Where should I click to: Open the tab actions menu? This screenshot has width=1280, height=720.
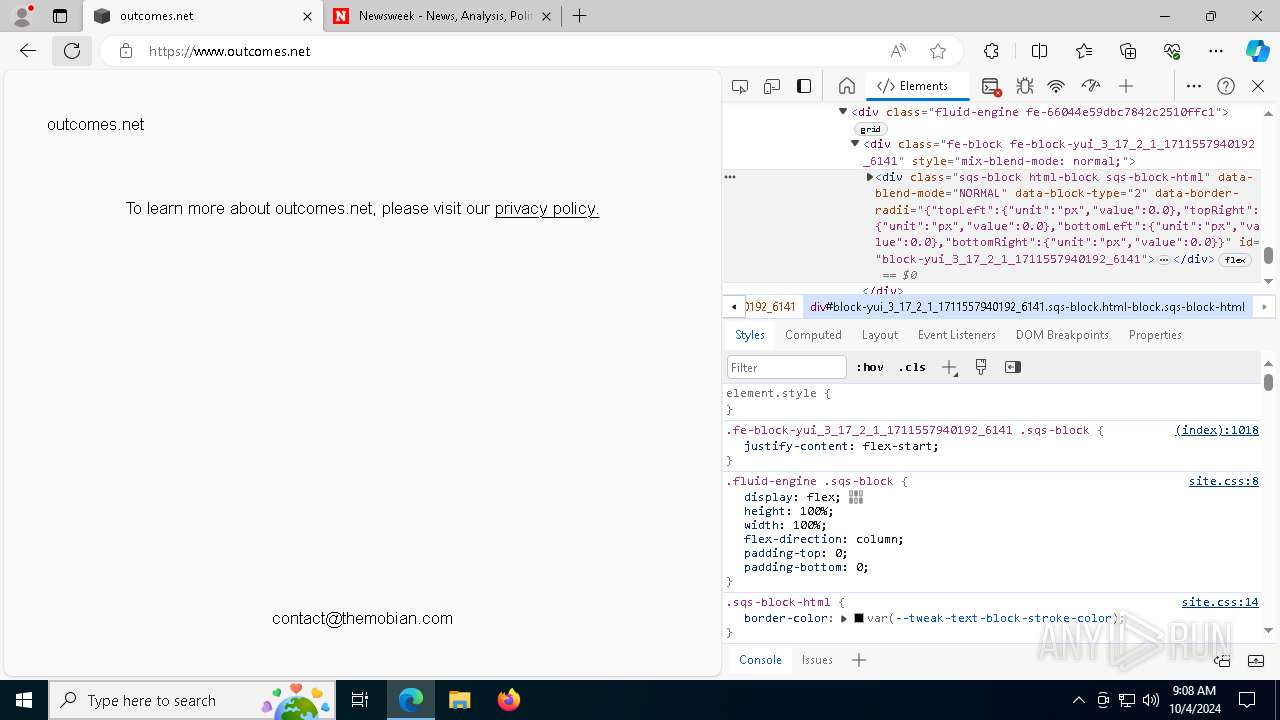(60, 16)
